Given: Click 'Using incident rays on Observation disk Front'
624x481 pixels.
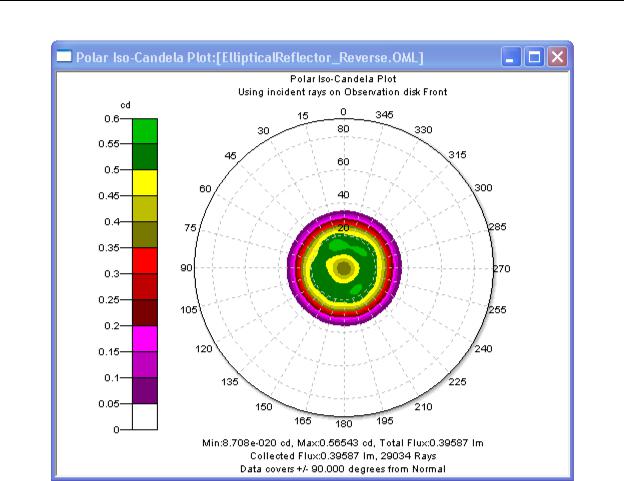Looking at the screenshot, I should [343, 92].
